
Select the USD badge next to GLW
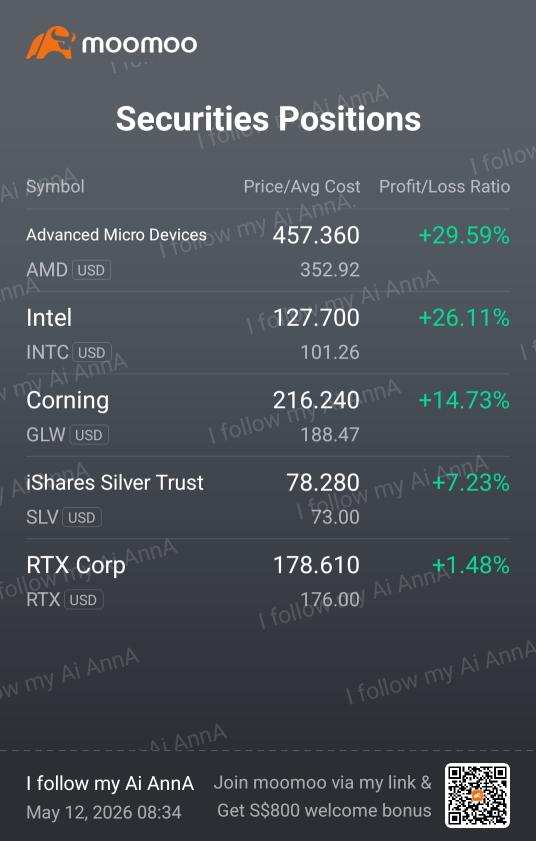click(x=89, y=434)
